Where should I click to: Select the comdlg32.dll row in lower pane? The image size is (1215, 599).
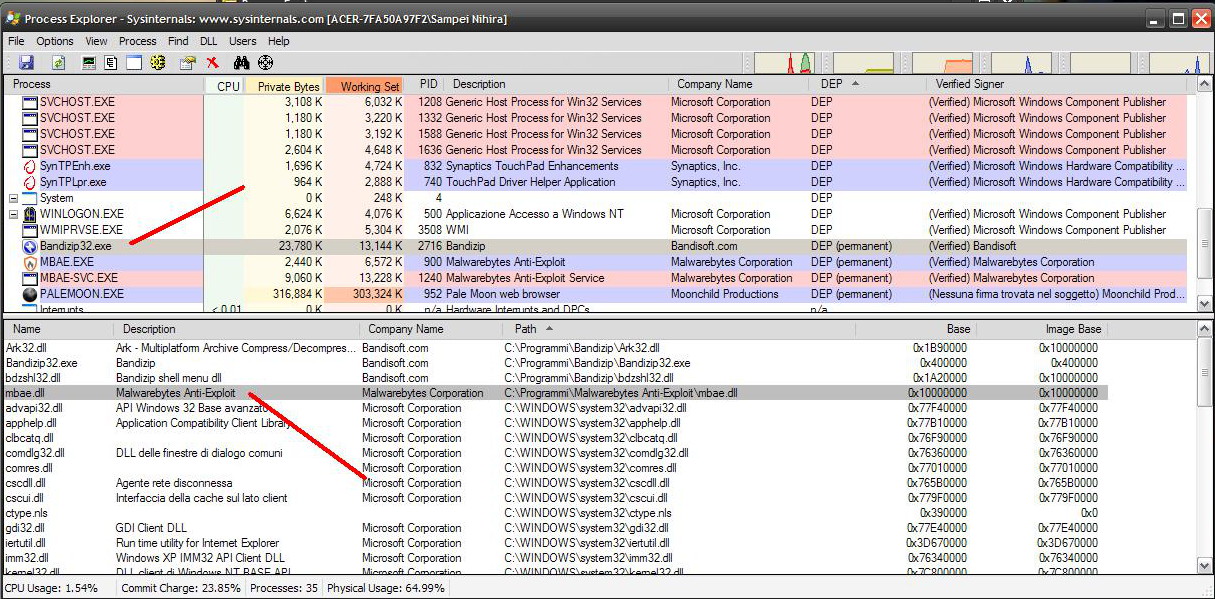pyautogui.click(x=555, y=453)
